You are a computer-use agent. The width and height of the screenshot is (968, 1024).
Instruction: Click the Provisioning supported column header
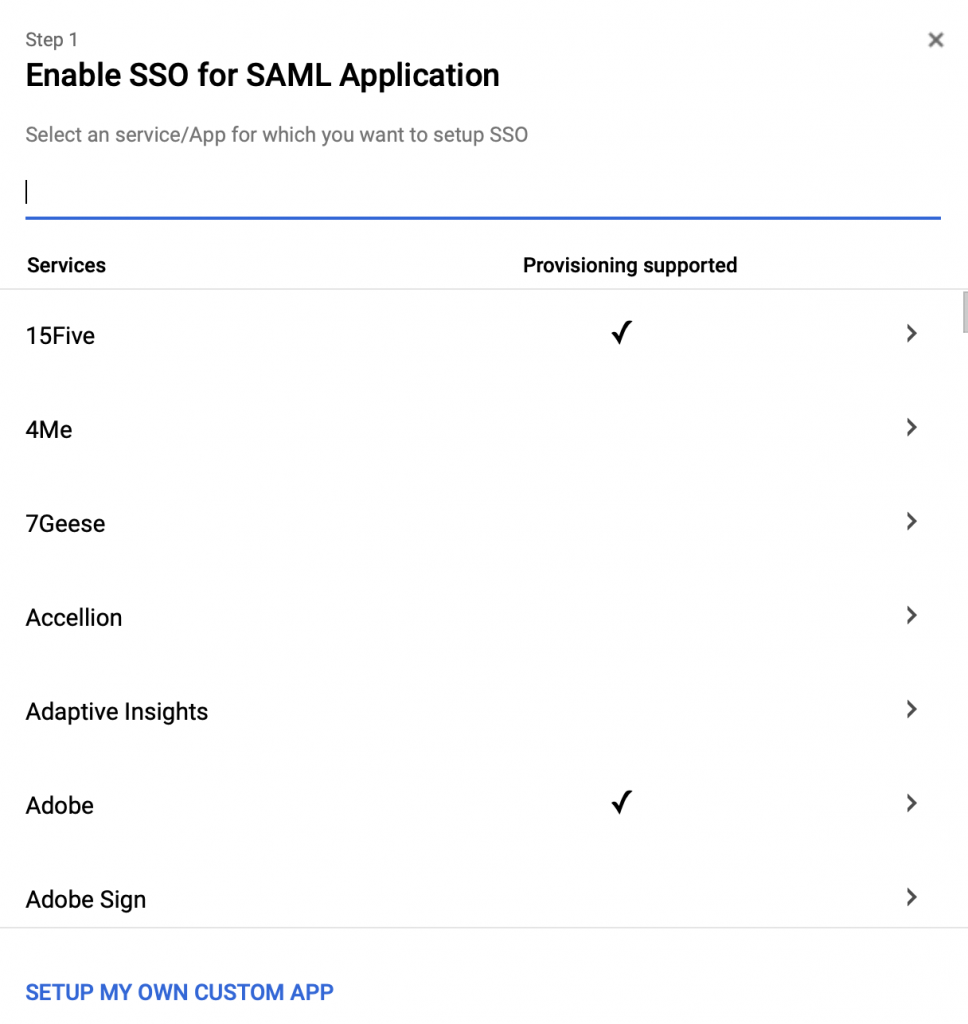click(630, 265)
